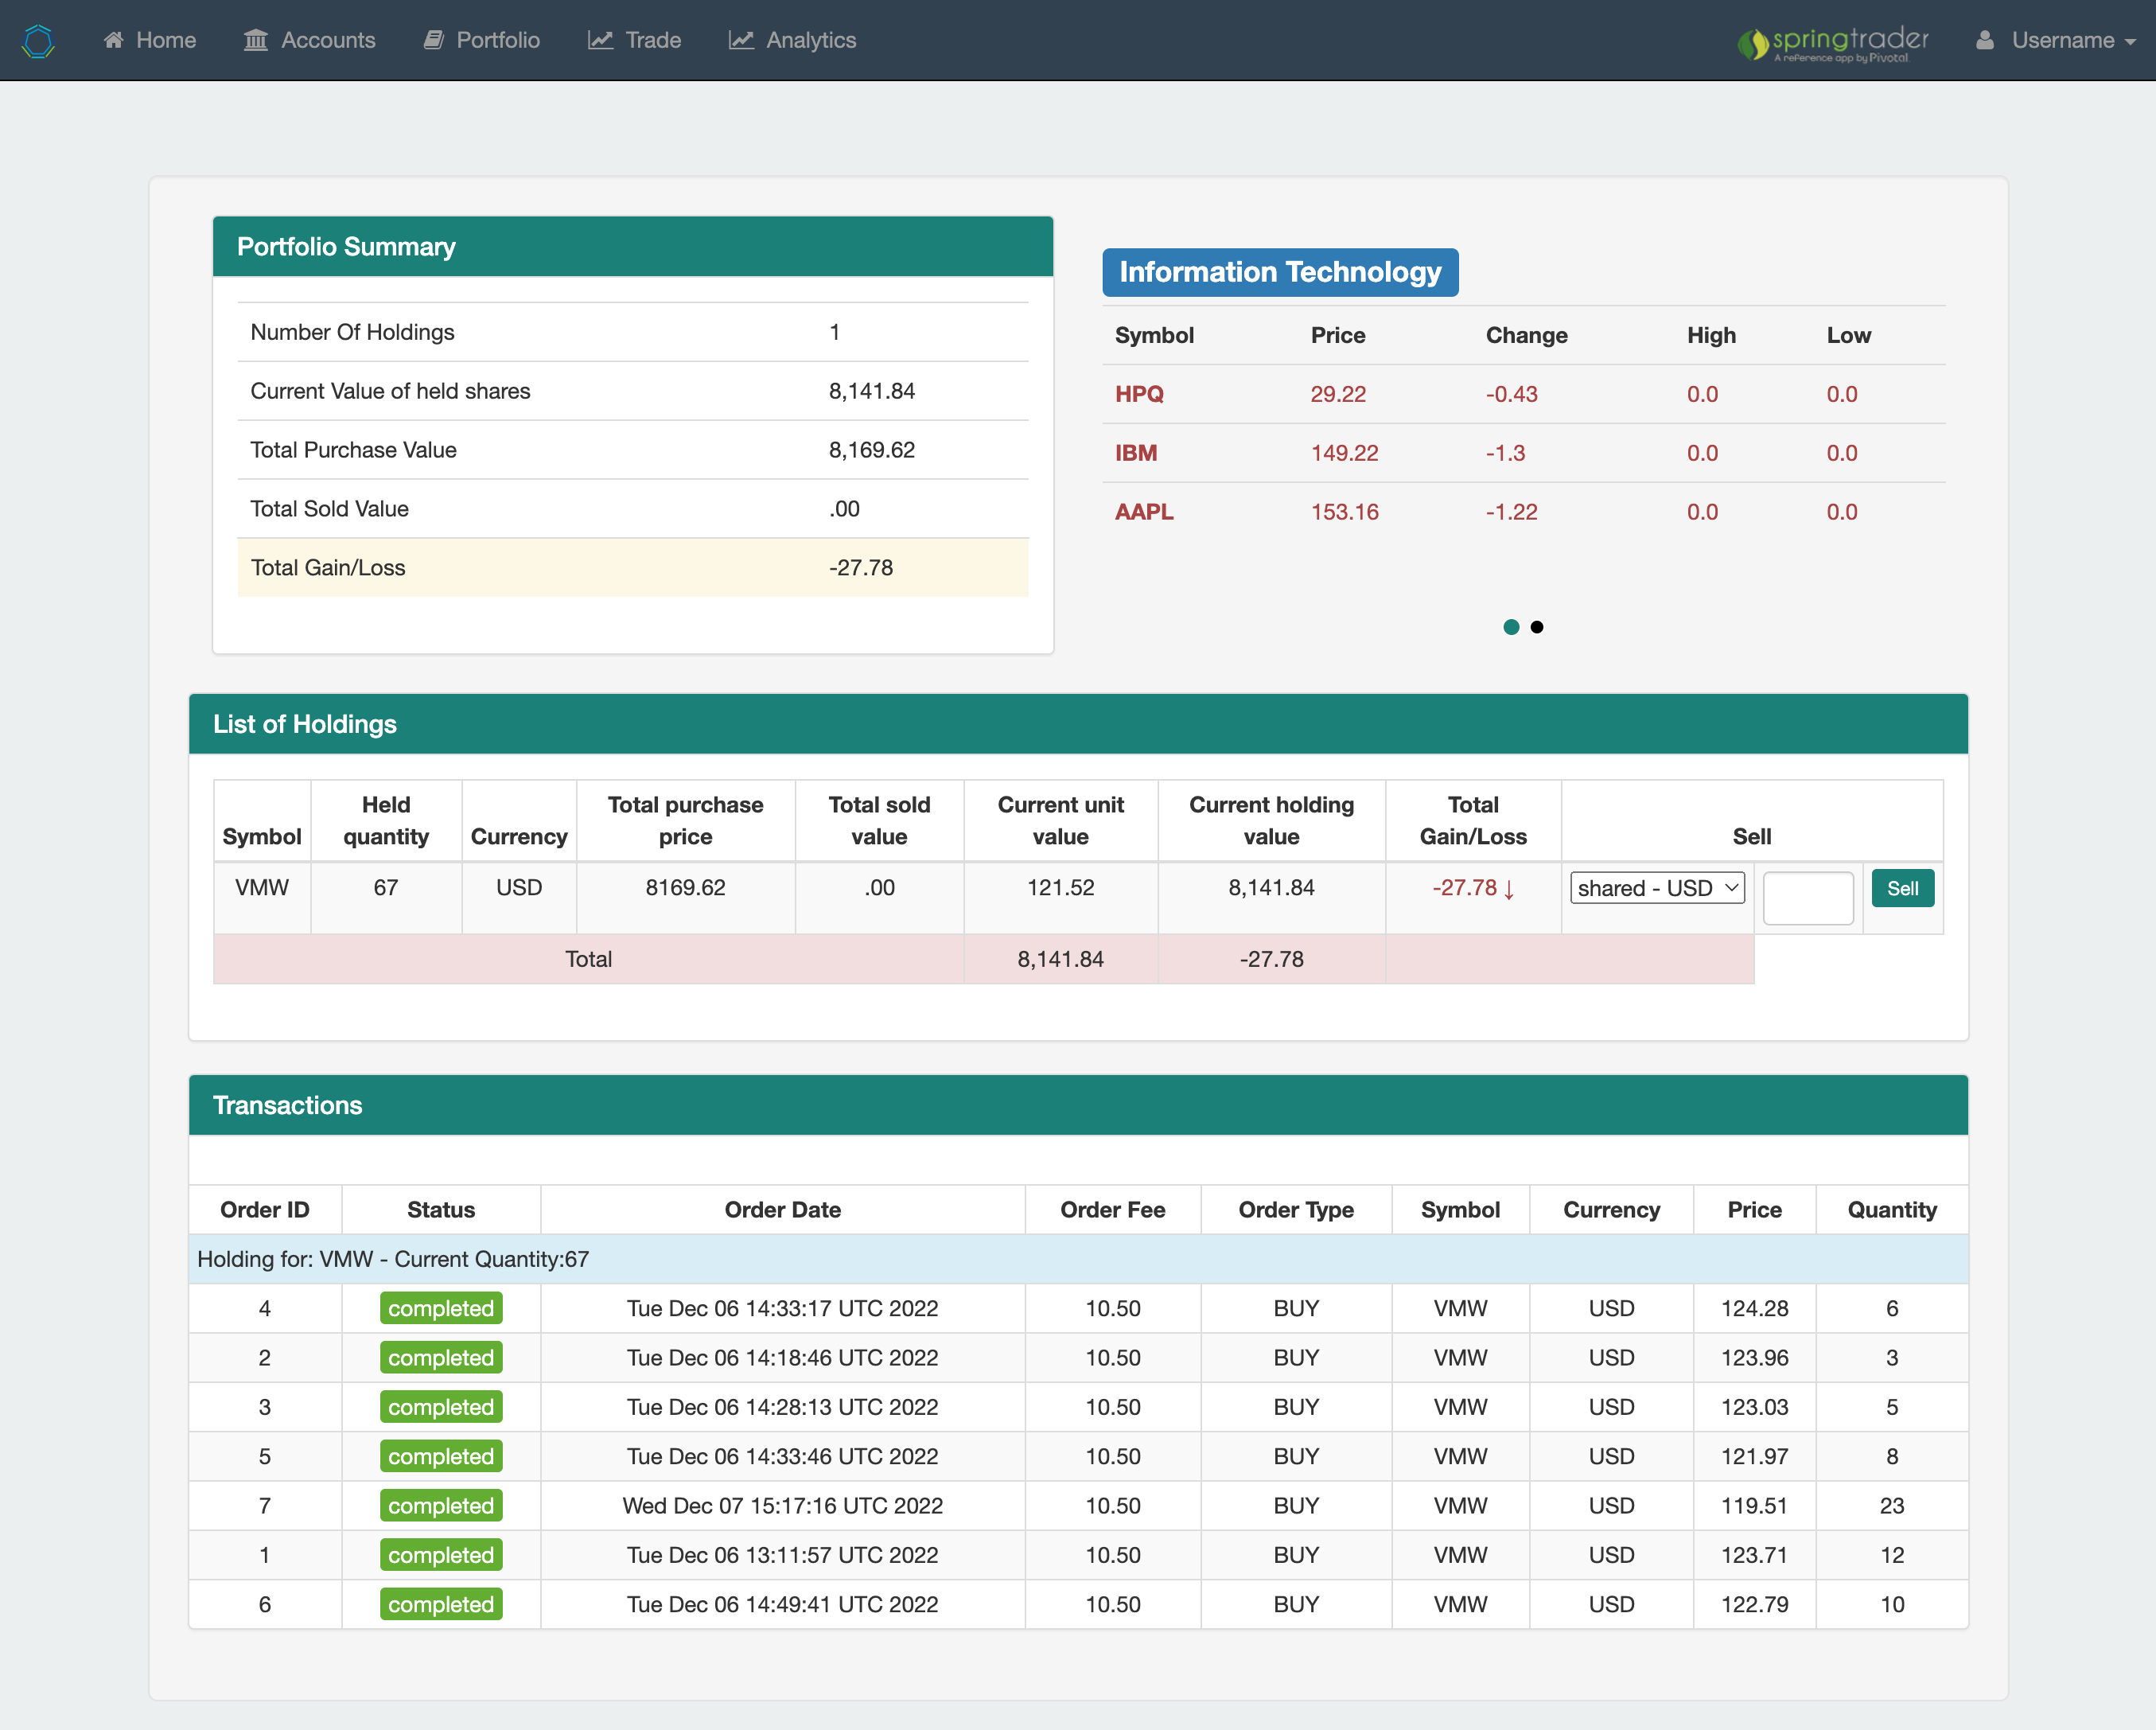Expand the shared - USD account selector

pyautogui.click(x=1657, y=888)
